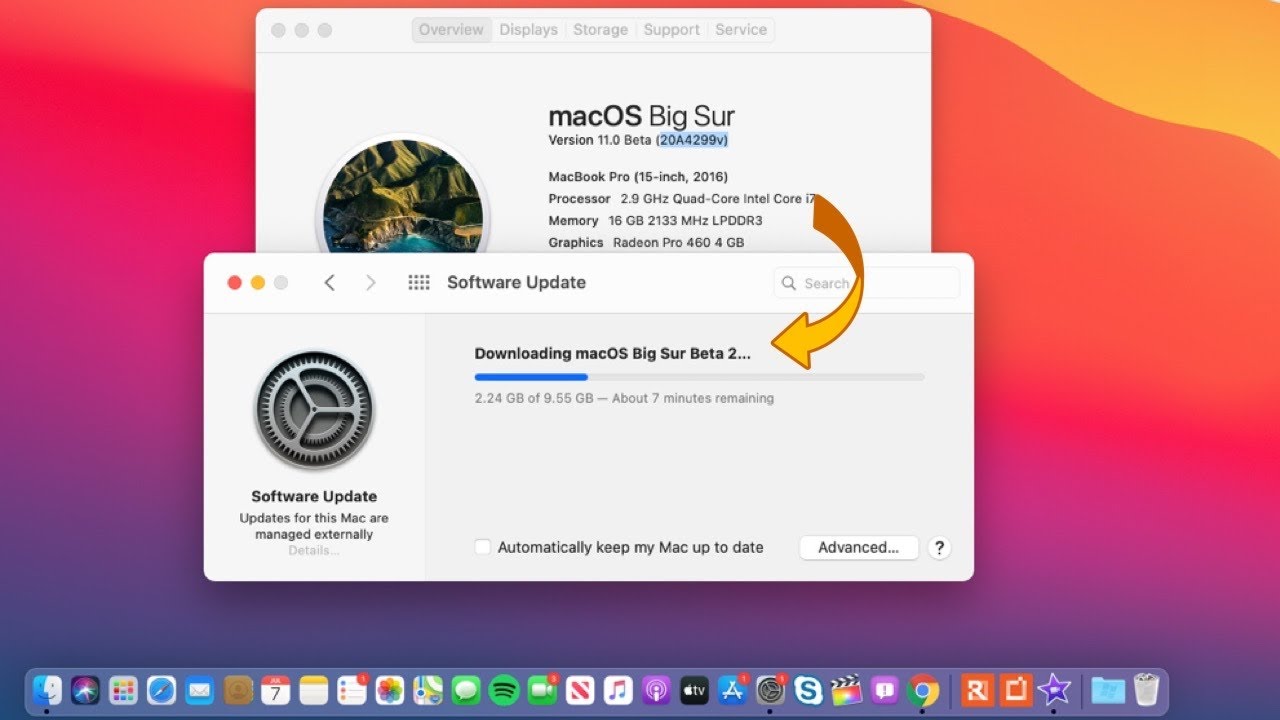Viewport: 1280px width, 720px height.
Task: Open Messages app in the Dock
Action: pos(466,690)
